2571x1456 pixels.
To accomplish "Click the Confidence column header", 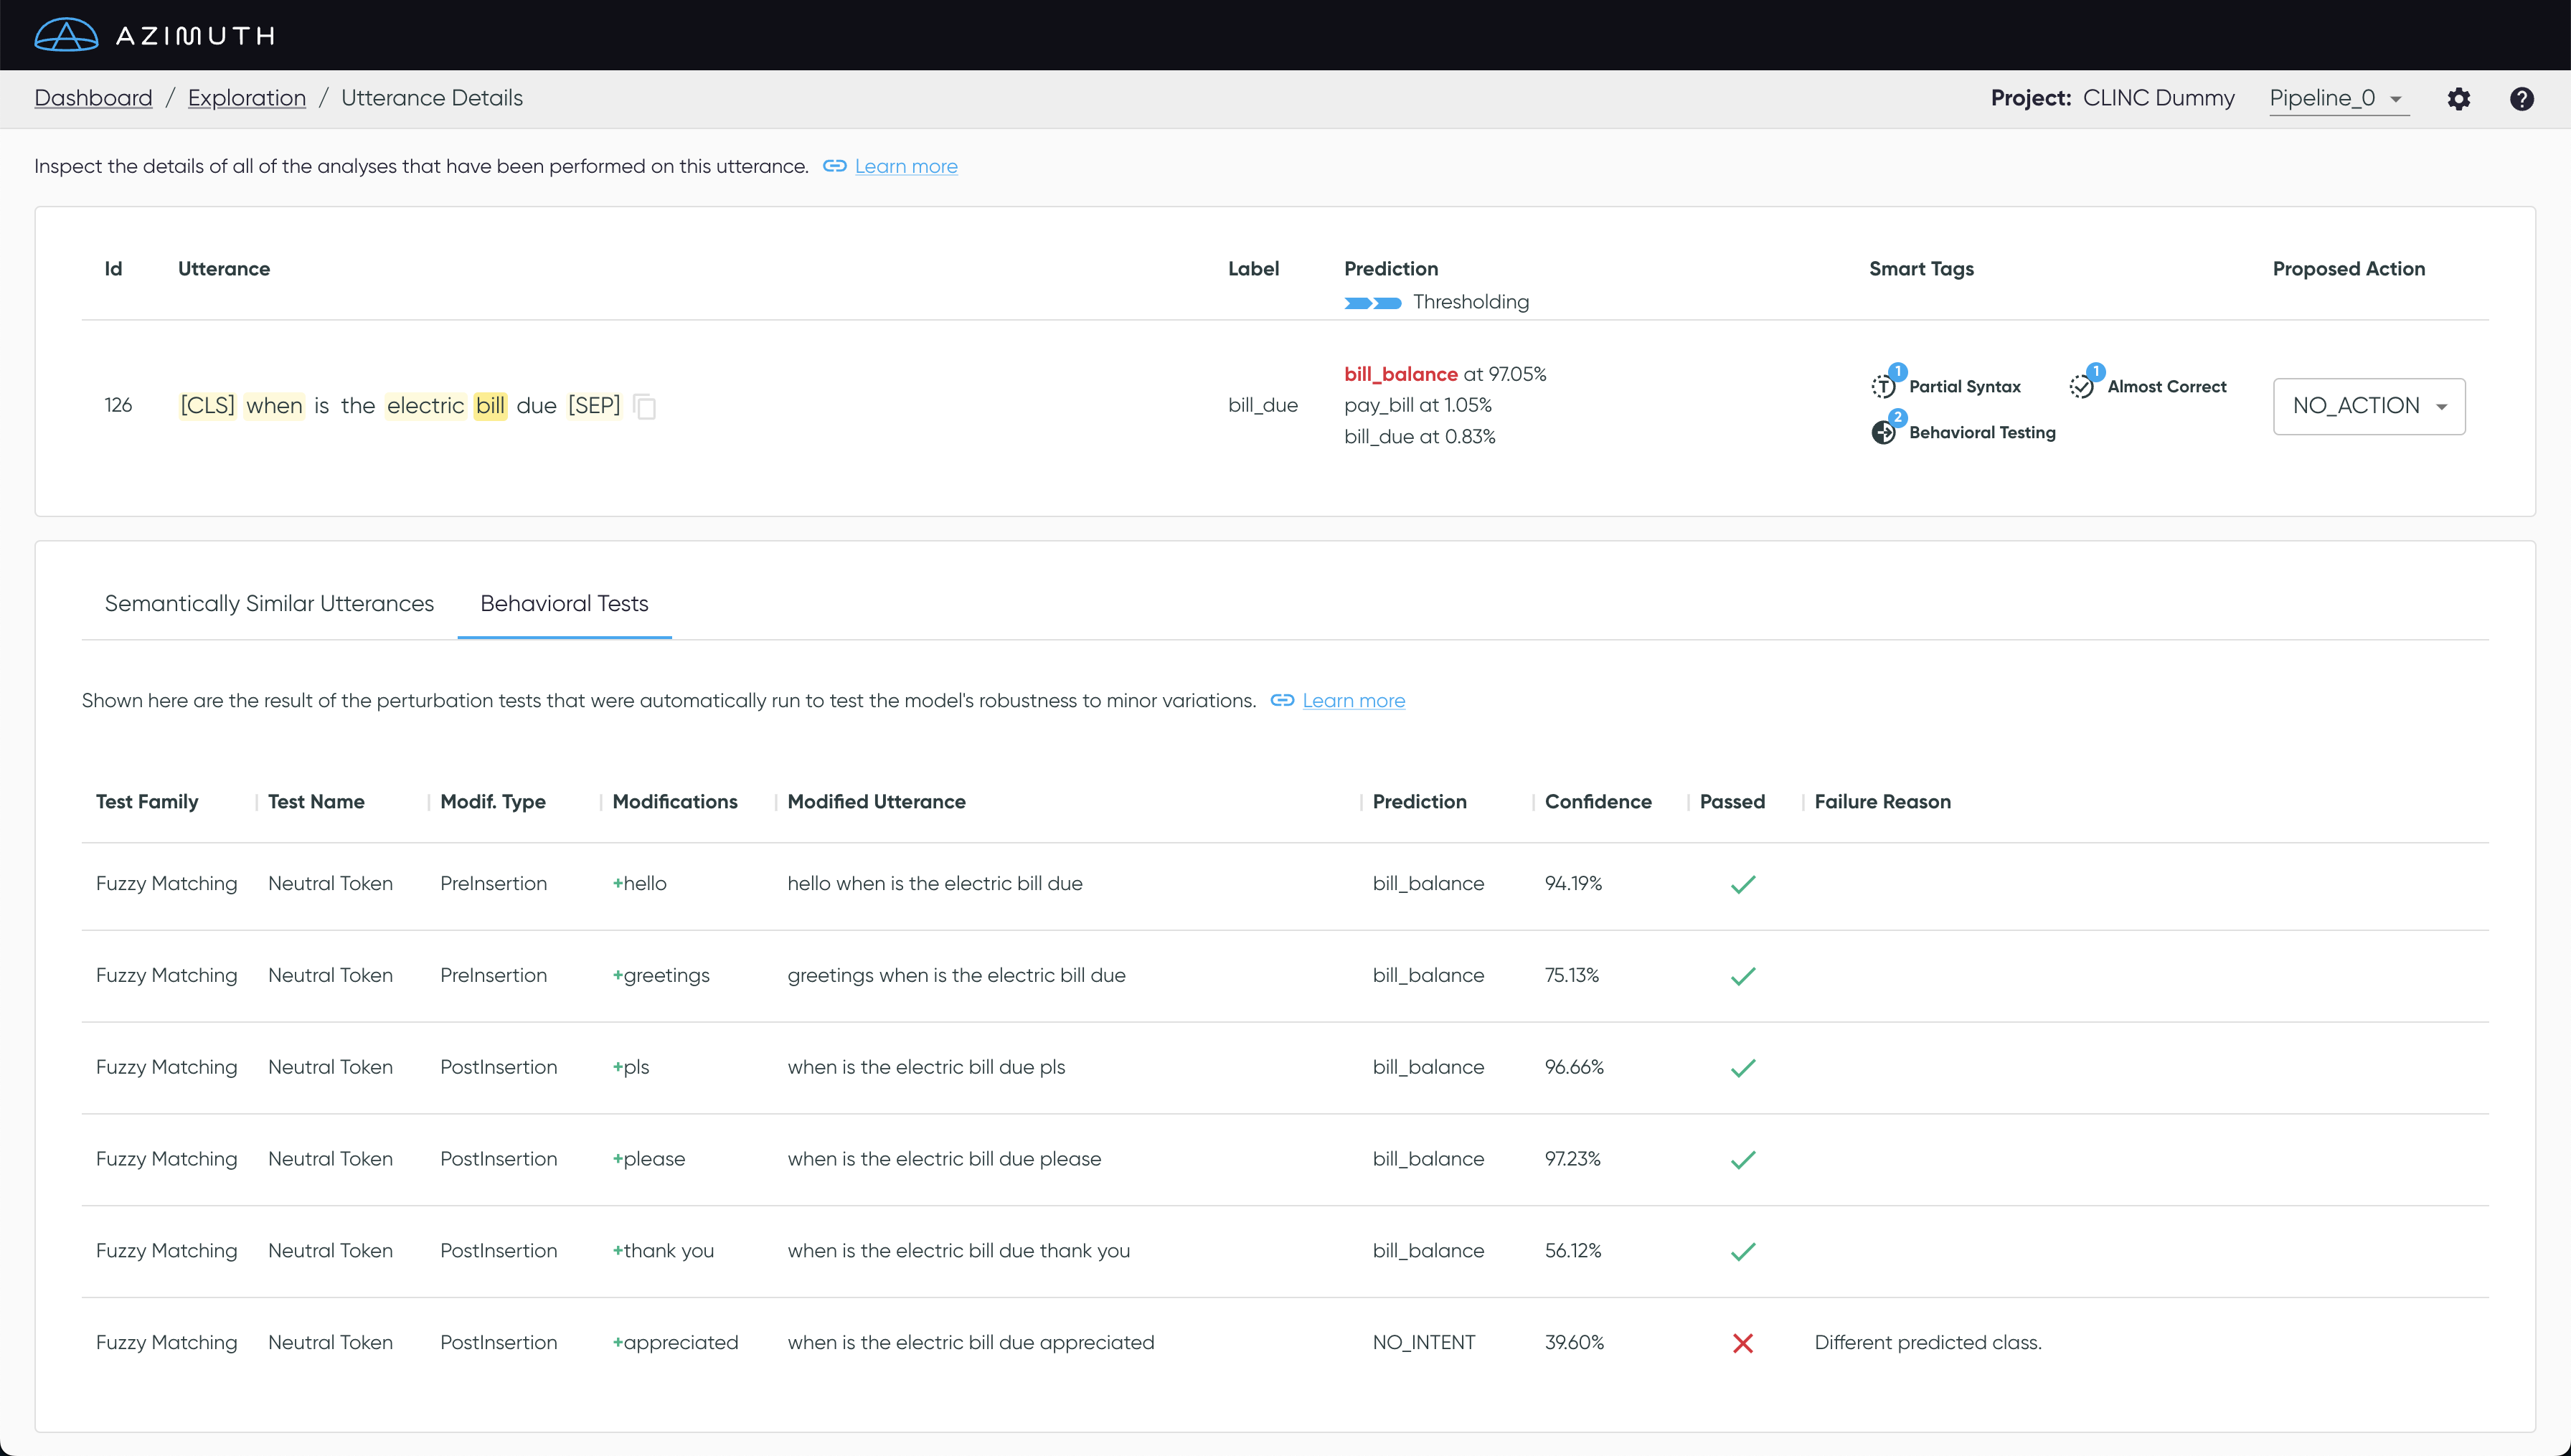I will 1598,801.
